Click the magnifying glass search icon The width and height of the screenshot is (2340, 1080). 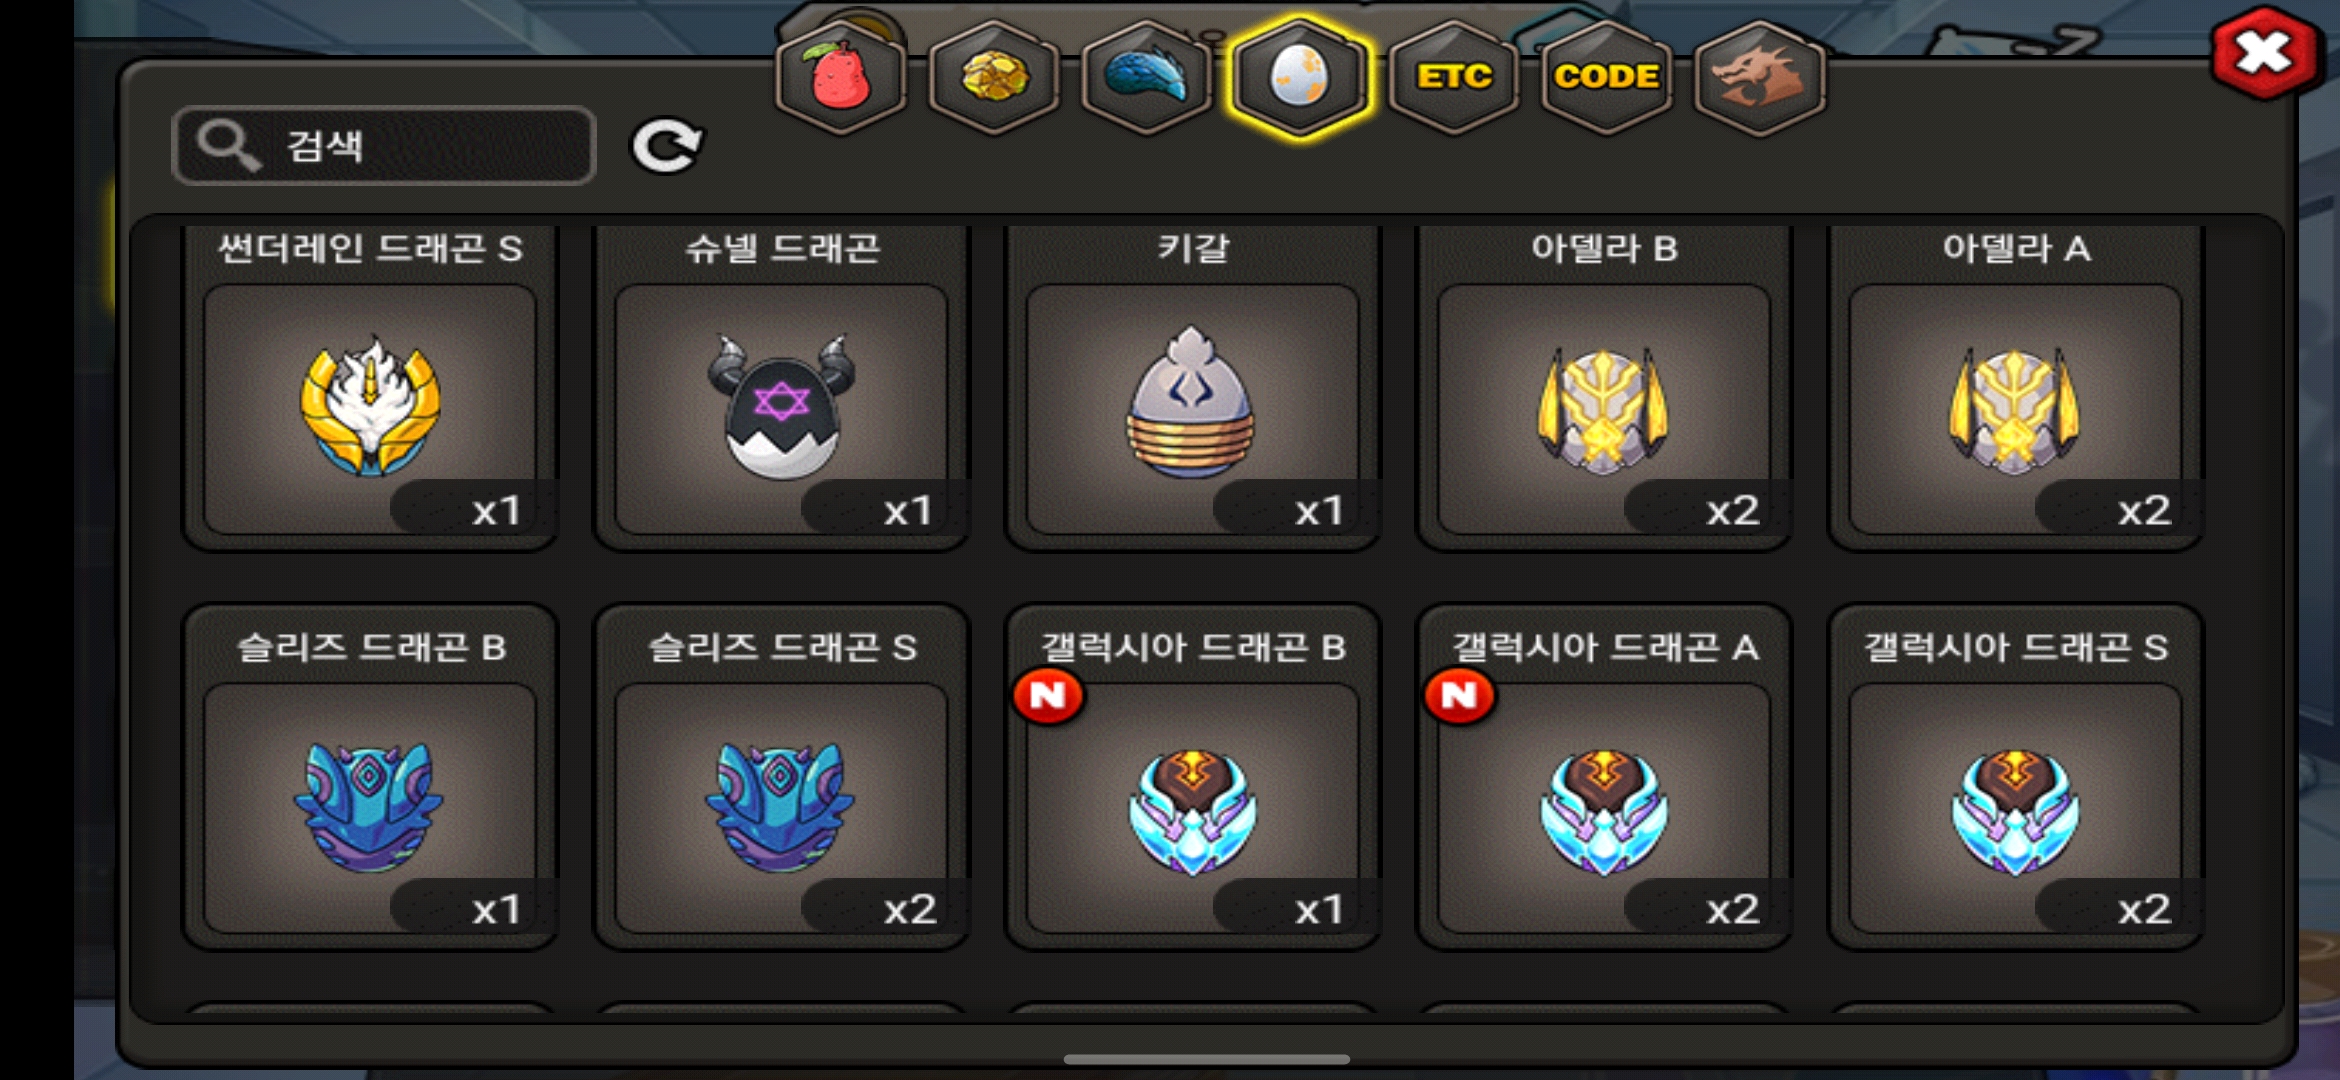point(228,146)
